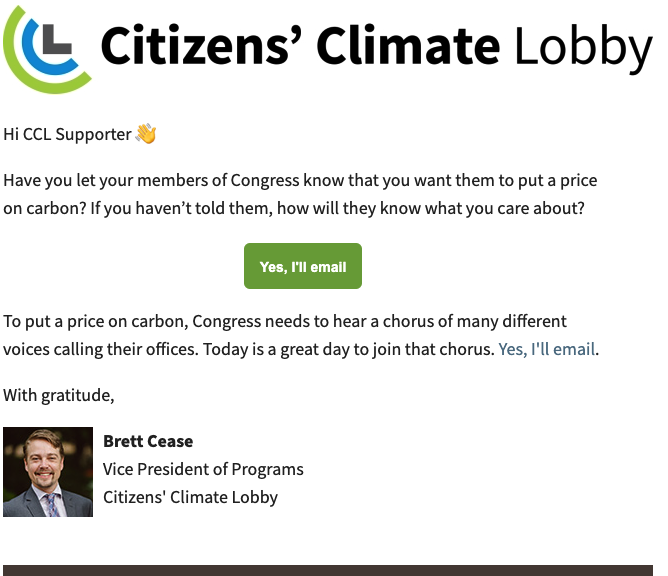This screenshot has width=668, height=576.
Task: Click the "With gratitude," closing line
Action: coord(59,395)
